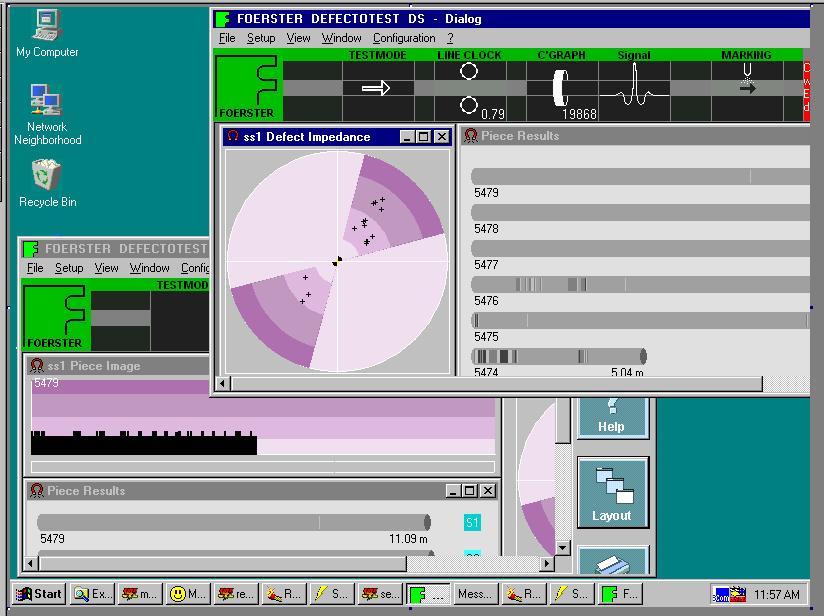Click the printer icon button below Layout
The image size is (824, 616).
tap(613, 561)
